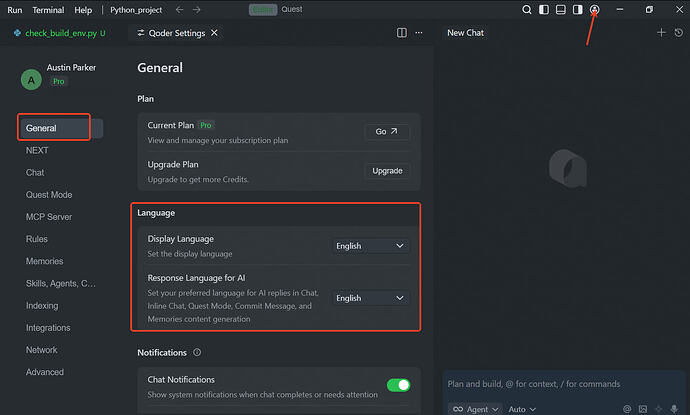Open Chat settings section
Image resolution: width=690 pixels, height=415 pixels.
(x=35, y=173)
